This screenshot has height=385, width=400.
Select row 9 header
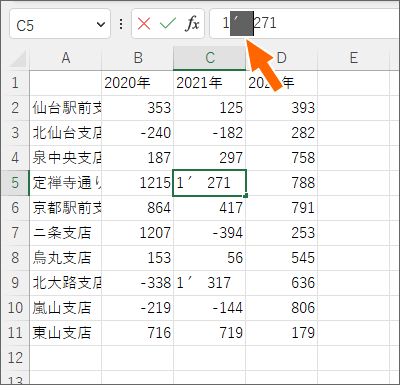pyautogui.click(x=15, y=283)
